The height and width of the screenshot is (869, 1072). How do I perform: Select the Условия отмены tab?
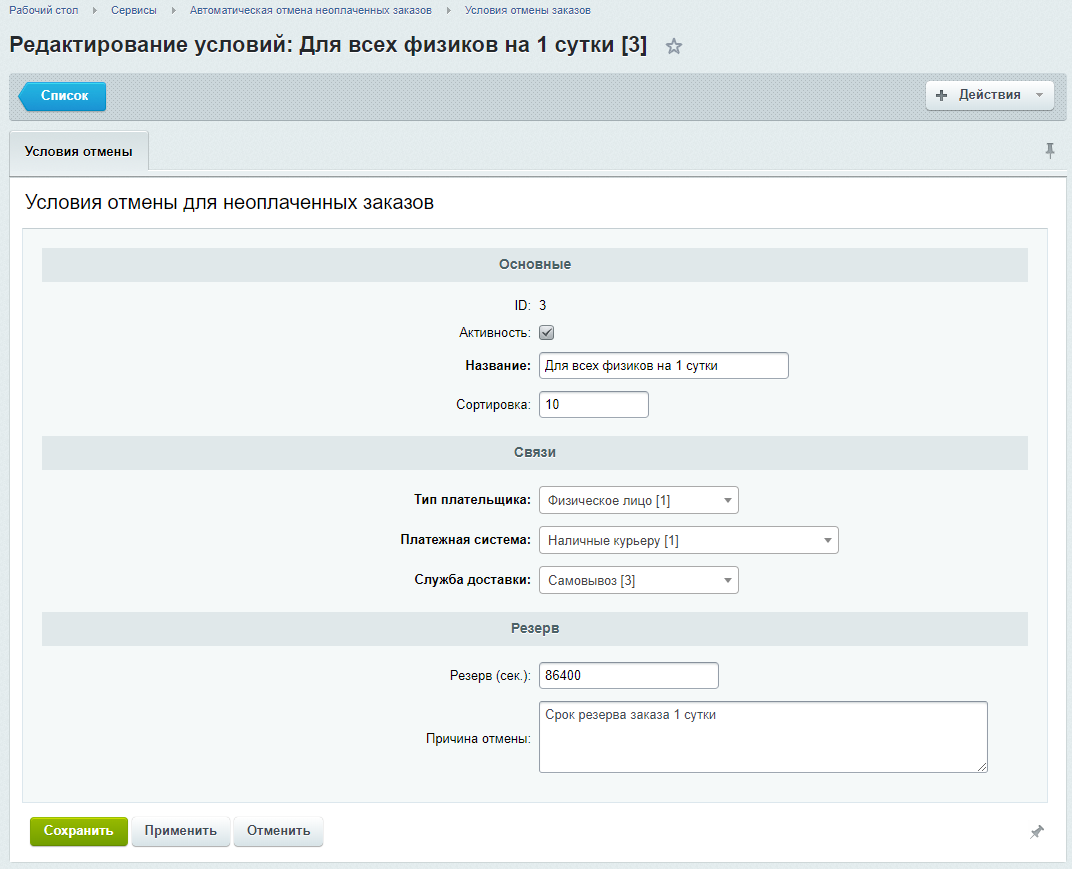pyautogui.click(x=78, y=151)
